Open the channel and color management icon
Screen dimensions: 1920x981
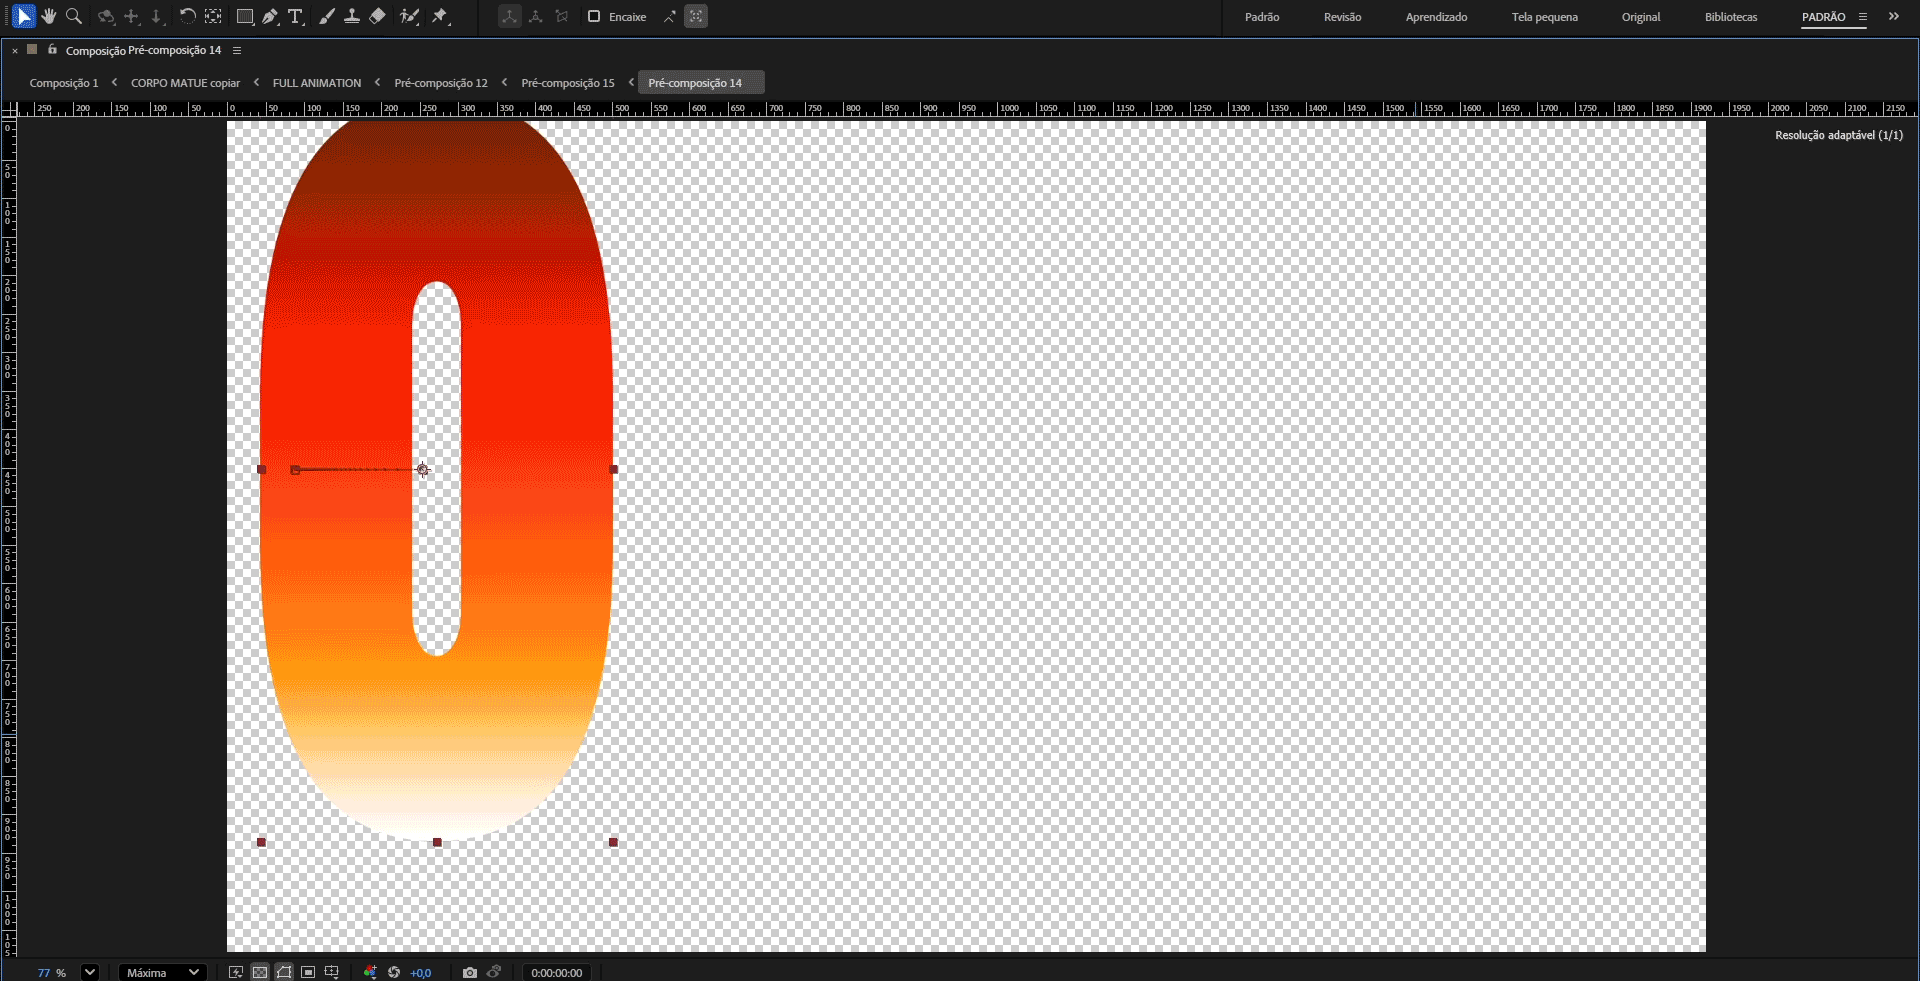coord(370,972)
